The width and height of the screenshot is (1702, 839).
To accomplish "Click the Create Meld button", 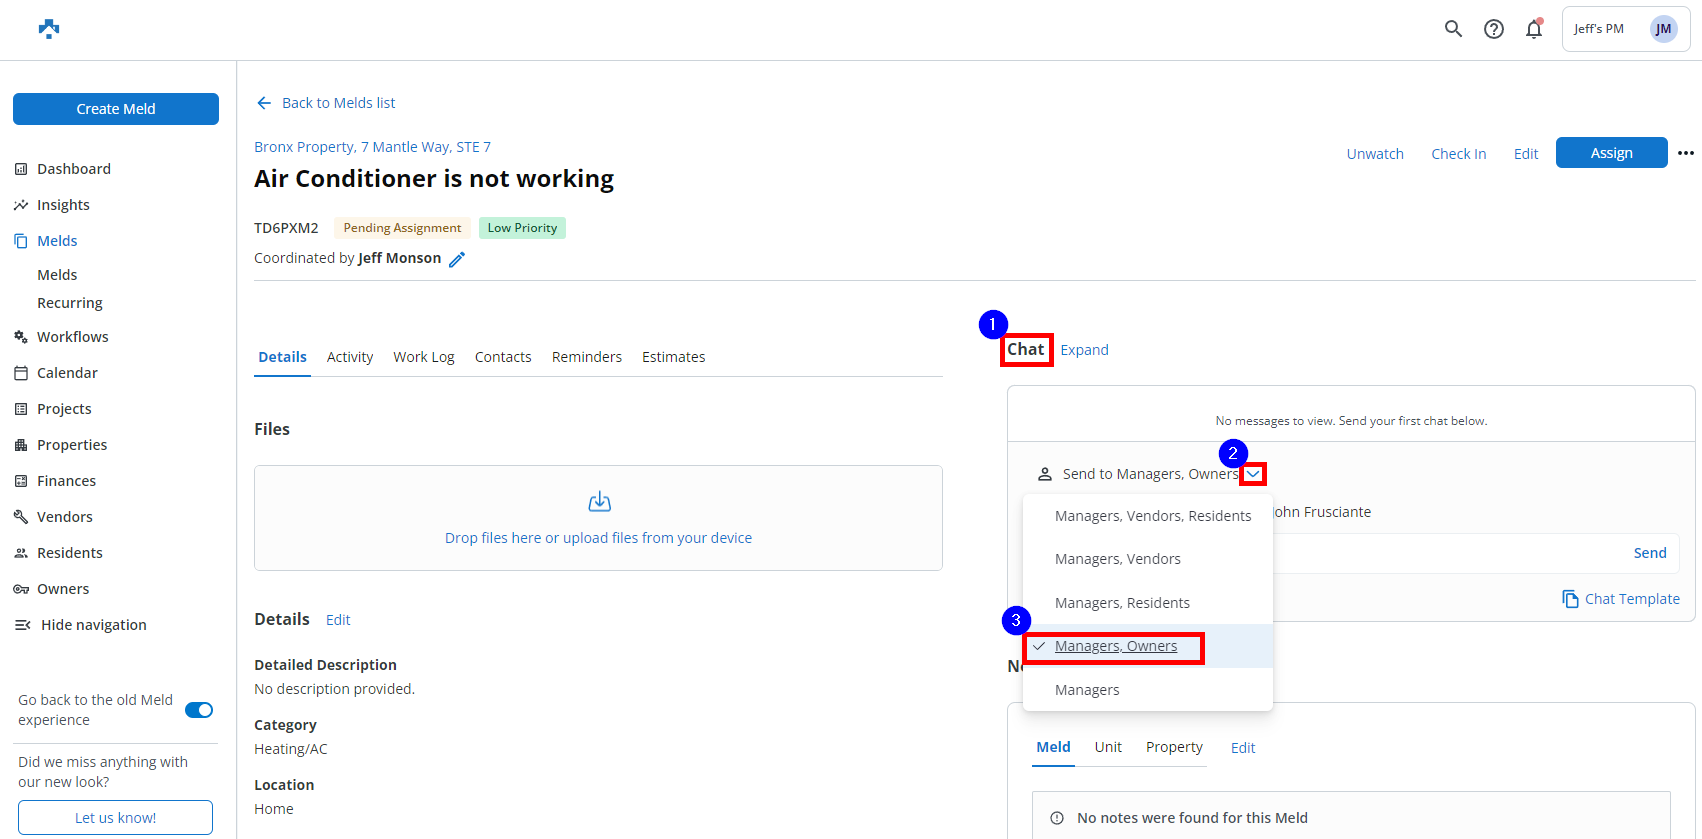I will (116, 109).
